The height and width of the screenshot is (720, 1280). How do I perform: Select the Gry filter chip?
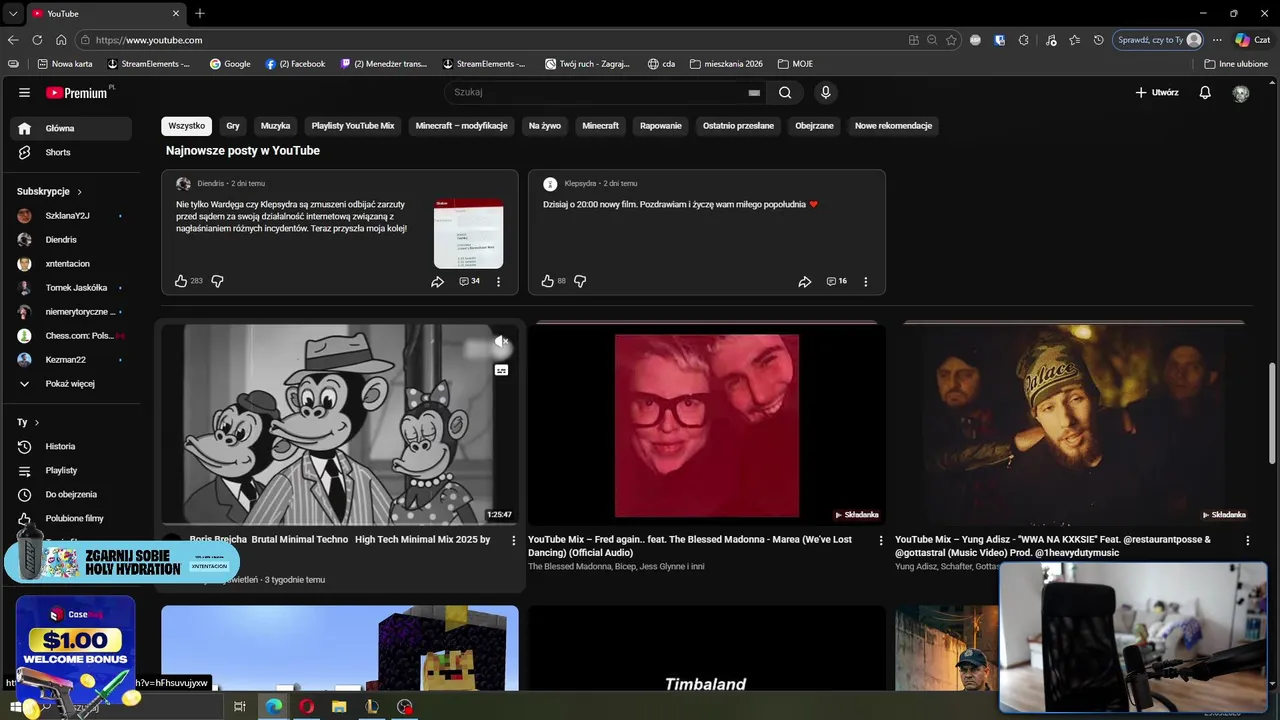coord(233,126)
